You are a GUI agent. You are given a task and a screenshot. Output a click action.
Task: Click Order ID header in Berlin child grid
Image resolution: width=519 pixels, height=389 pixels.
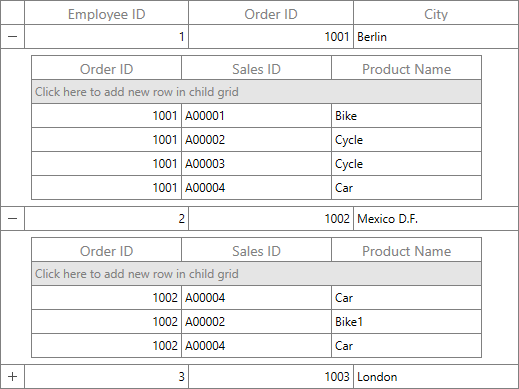click(x=106, y=69)
